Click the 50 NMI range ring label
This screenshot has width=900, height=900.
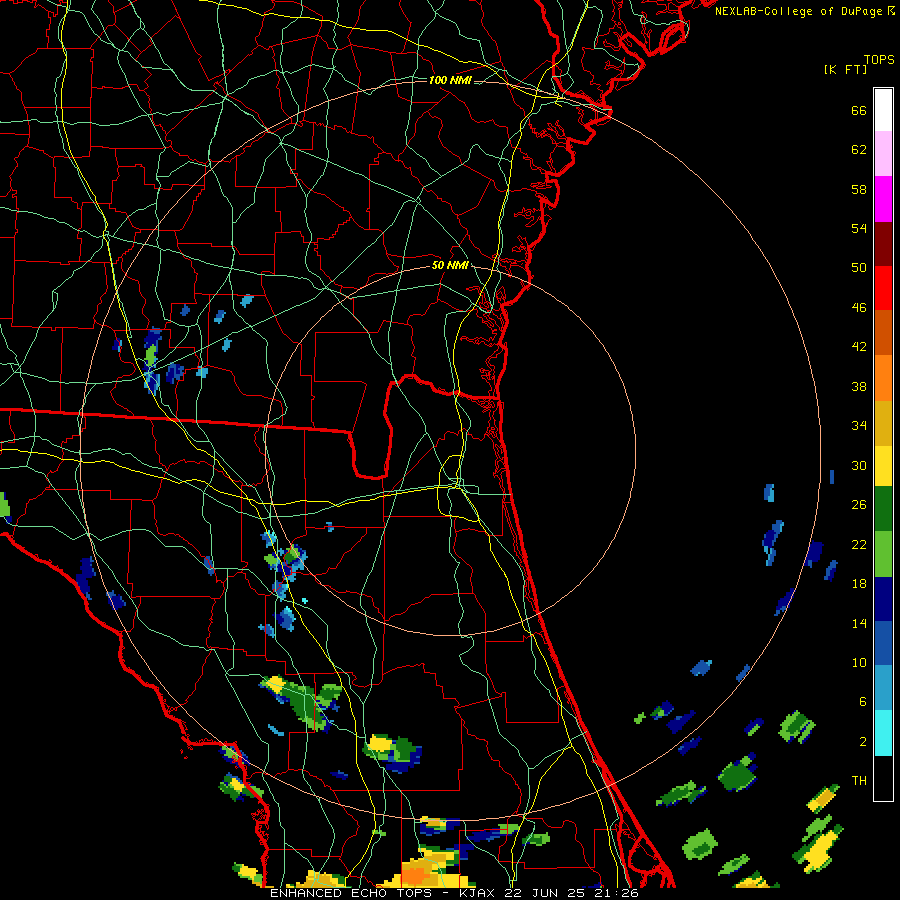450,265
